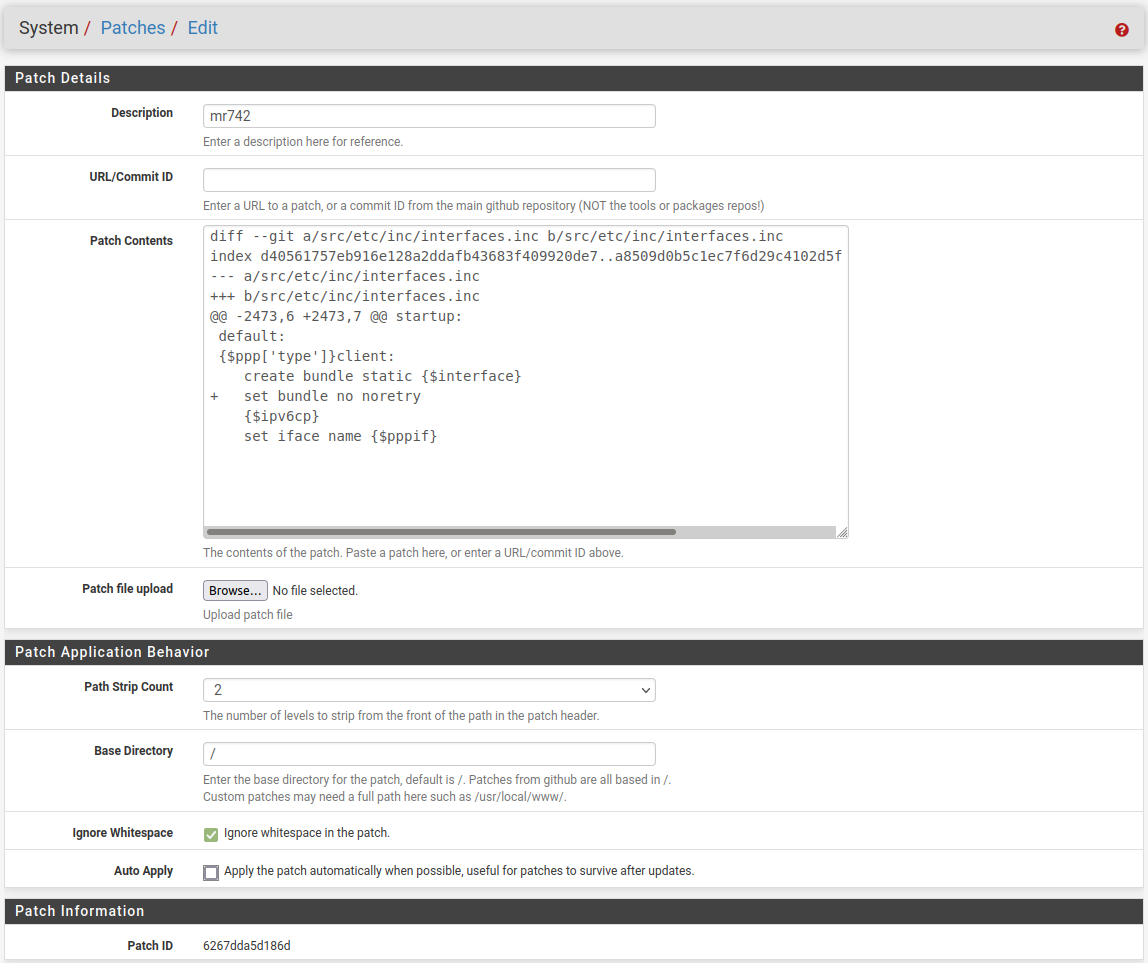Uncheck the Ignore Whitespace checkbox
The width and height of the screenshot is (1148, 963).
[x=211, y=834]
